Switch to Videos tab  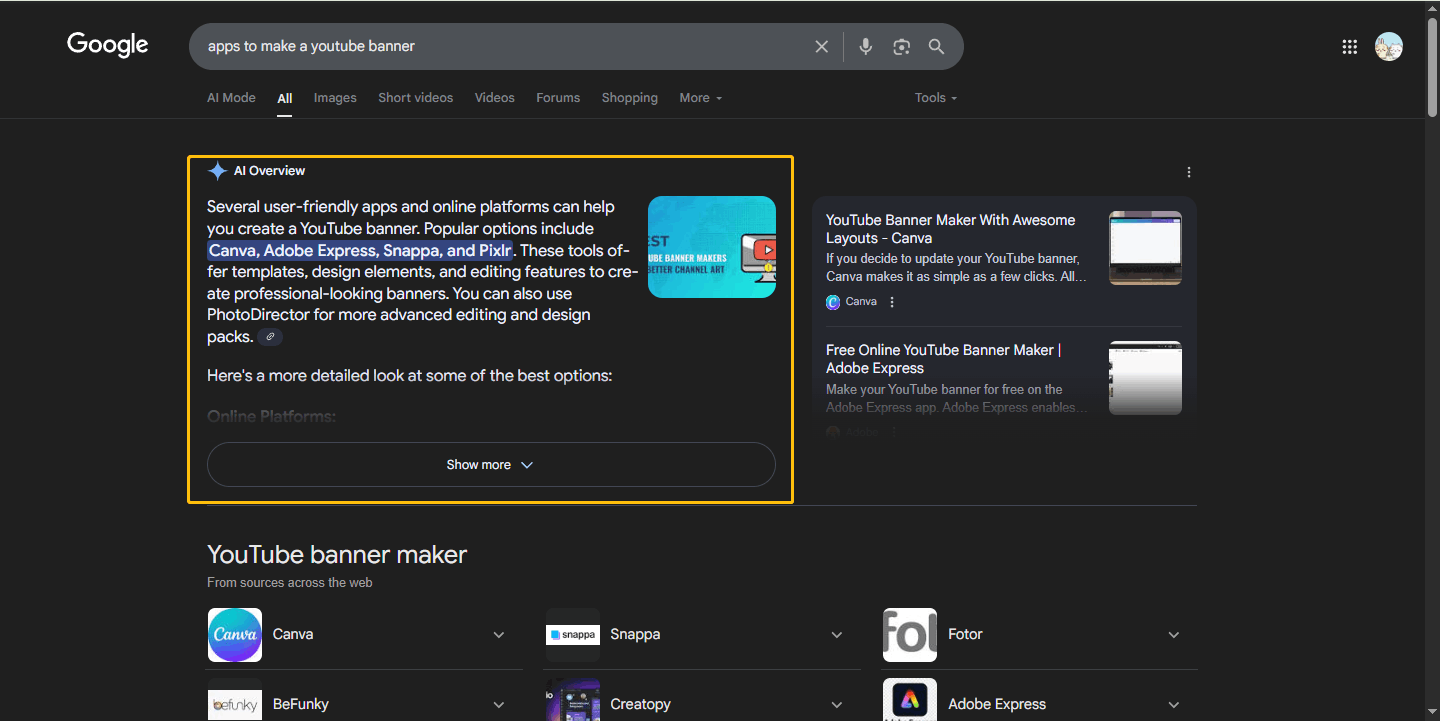[x=495, y=98]
